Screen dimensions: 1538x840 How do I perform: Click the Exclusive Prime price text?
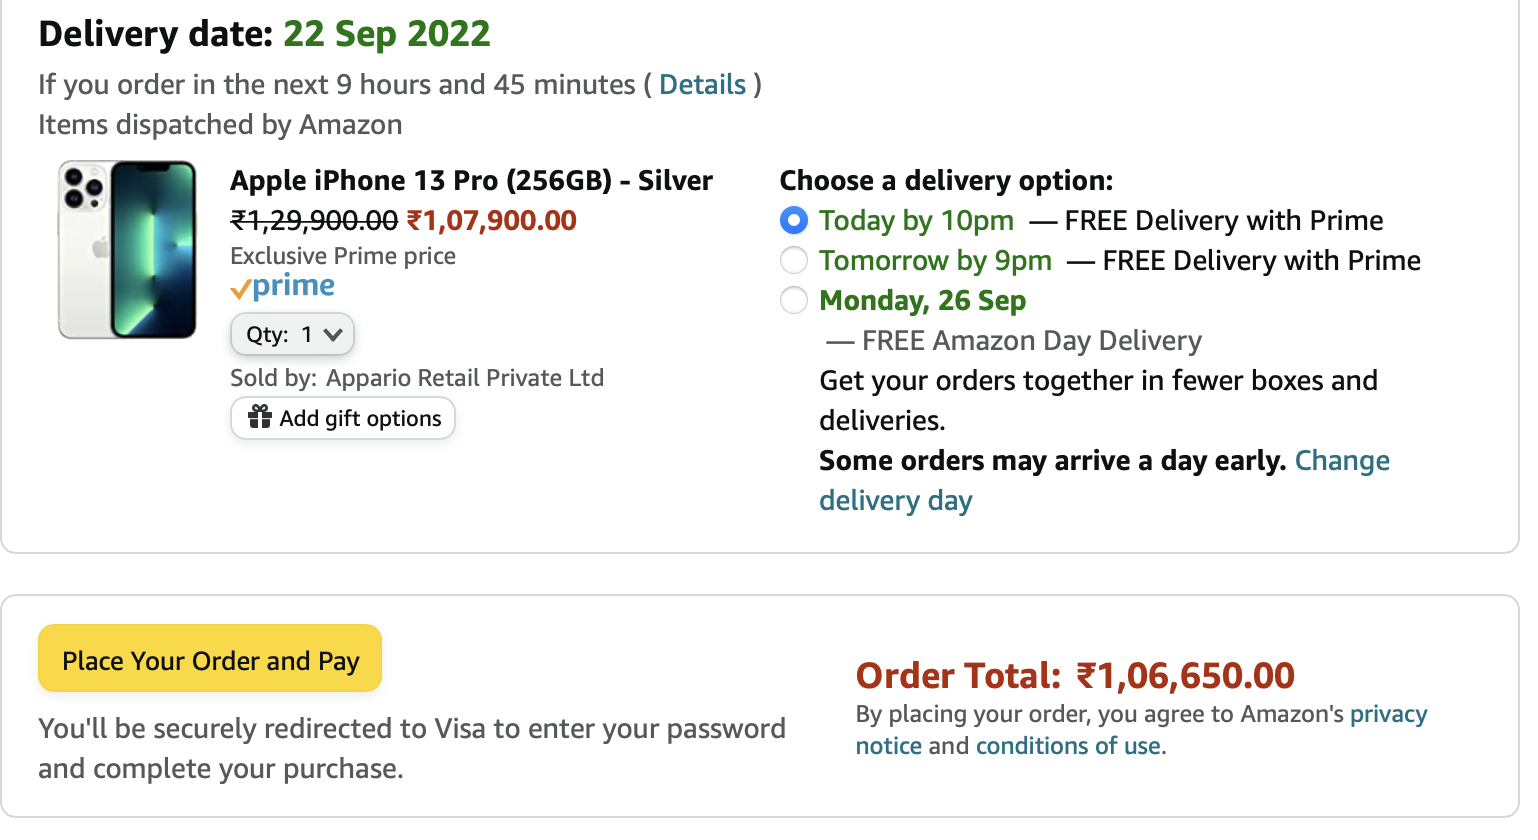[343, 256]
